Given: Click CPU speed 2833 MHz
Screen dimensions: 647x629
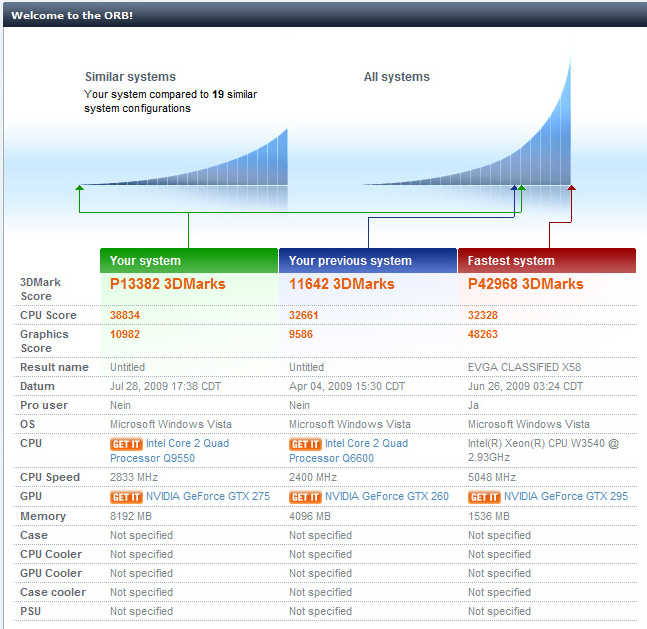Looking at the screenshot, I should [134, 477].
